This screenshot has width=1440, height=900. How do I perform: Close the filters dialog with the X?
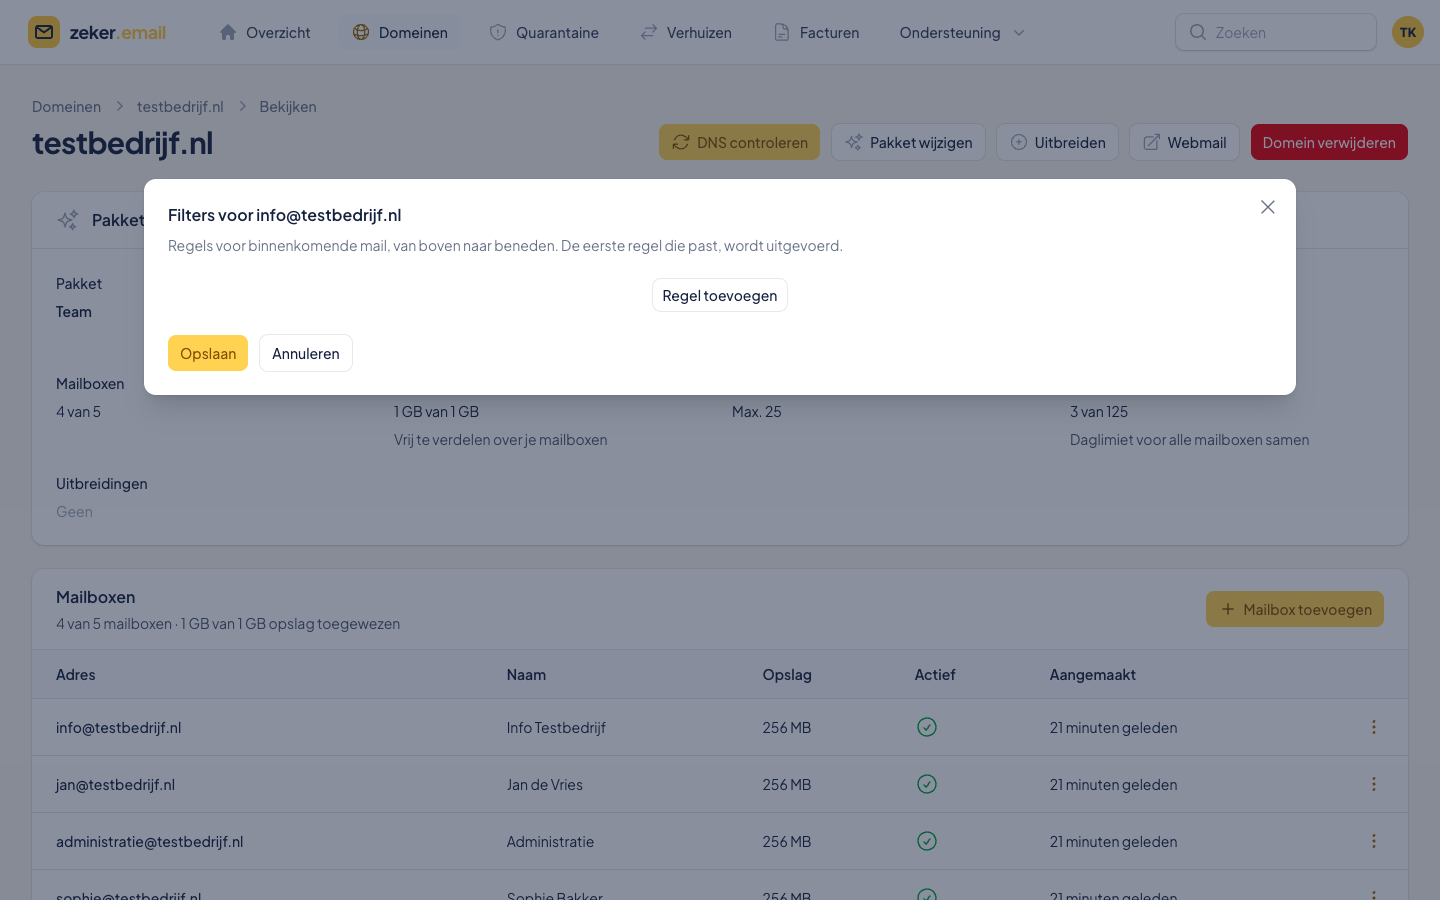click(1267, 207)
